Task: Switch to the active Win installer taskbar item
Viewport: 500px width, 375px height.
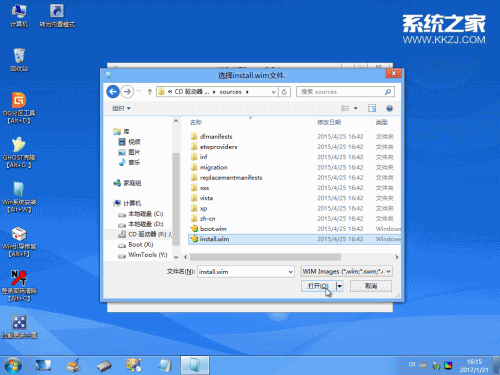Action: 195,365
